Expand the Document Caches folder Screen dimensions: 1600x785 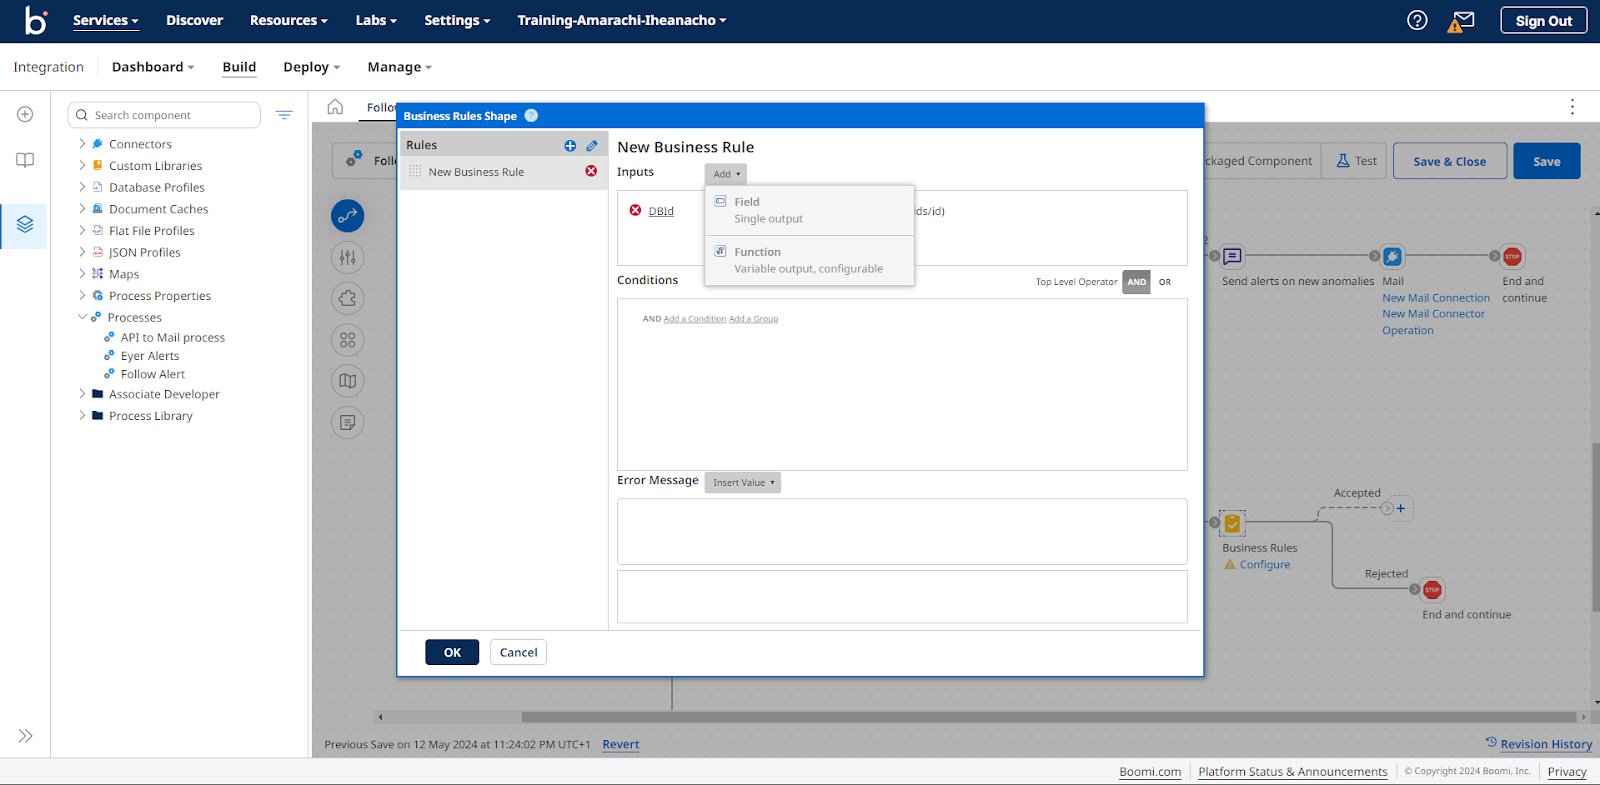click(82, 209)
